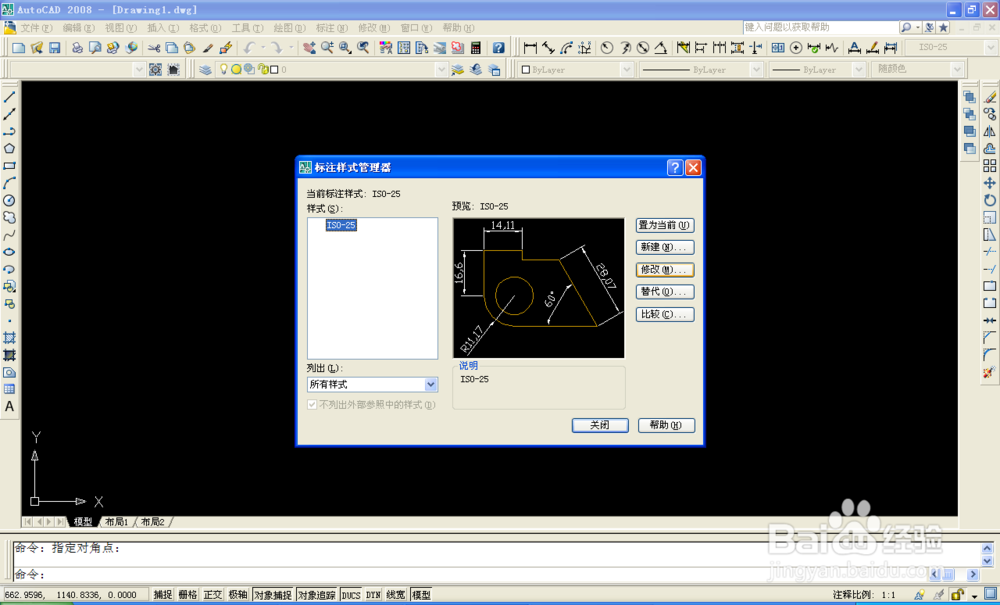This screenshot has height=605, width=1000.
Task: Expand the search options arrow beside magnifier
Action: click(x=918, y=27)
